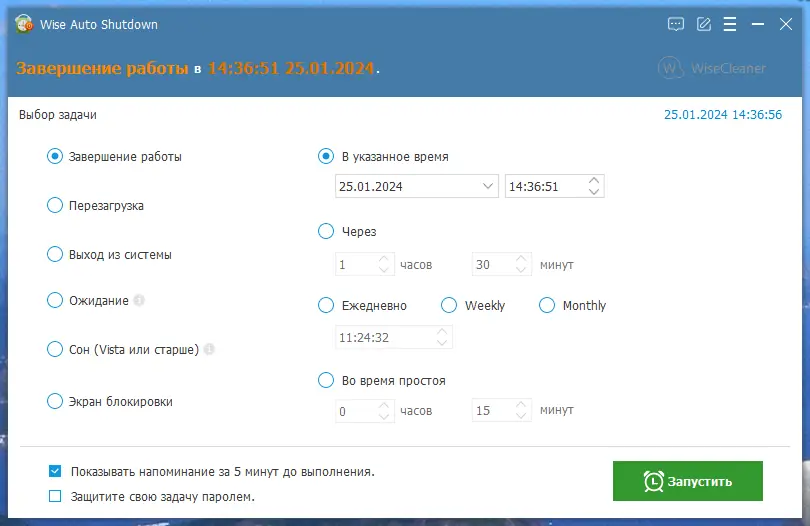
Task: Click the info icon beside Сон (Vista или старше)
Action: point(209,349)
